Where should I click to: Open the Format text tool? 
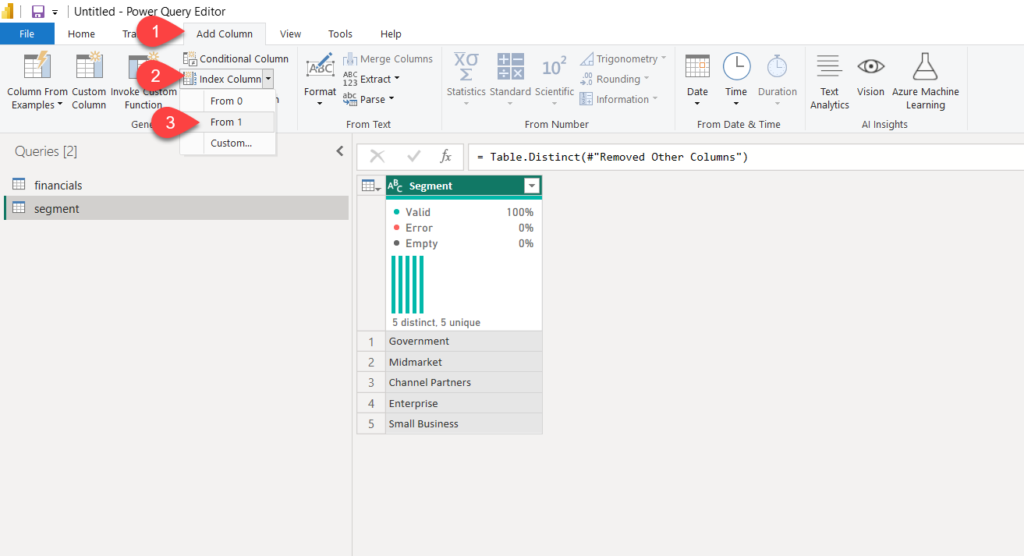click(x=320, y=81)
